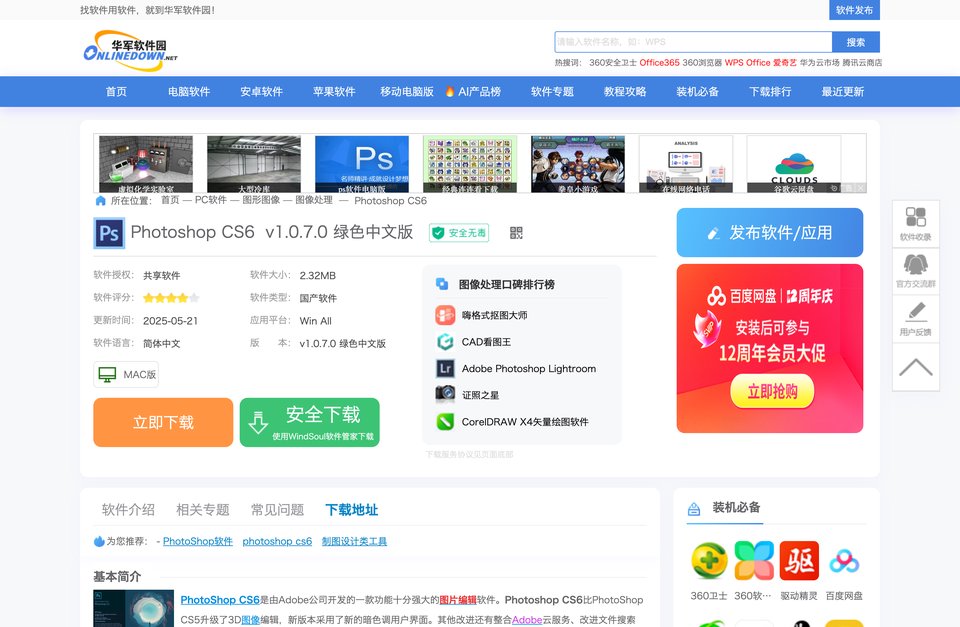The height and width of the screenshot is (627, 960).
Task: Open 官方交流群 sidebar icon
Action: pos(916,271)
